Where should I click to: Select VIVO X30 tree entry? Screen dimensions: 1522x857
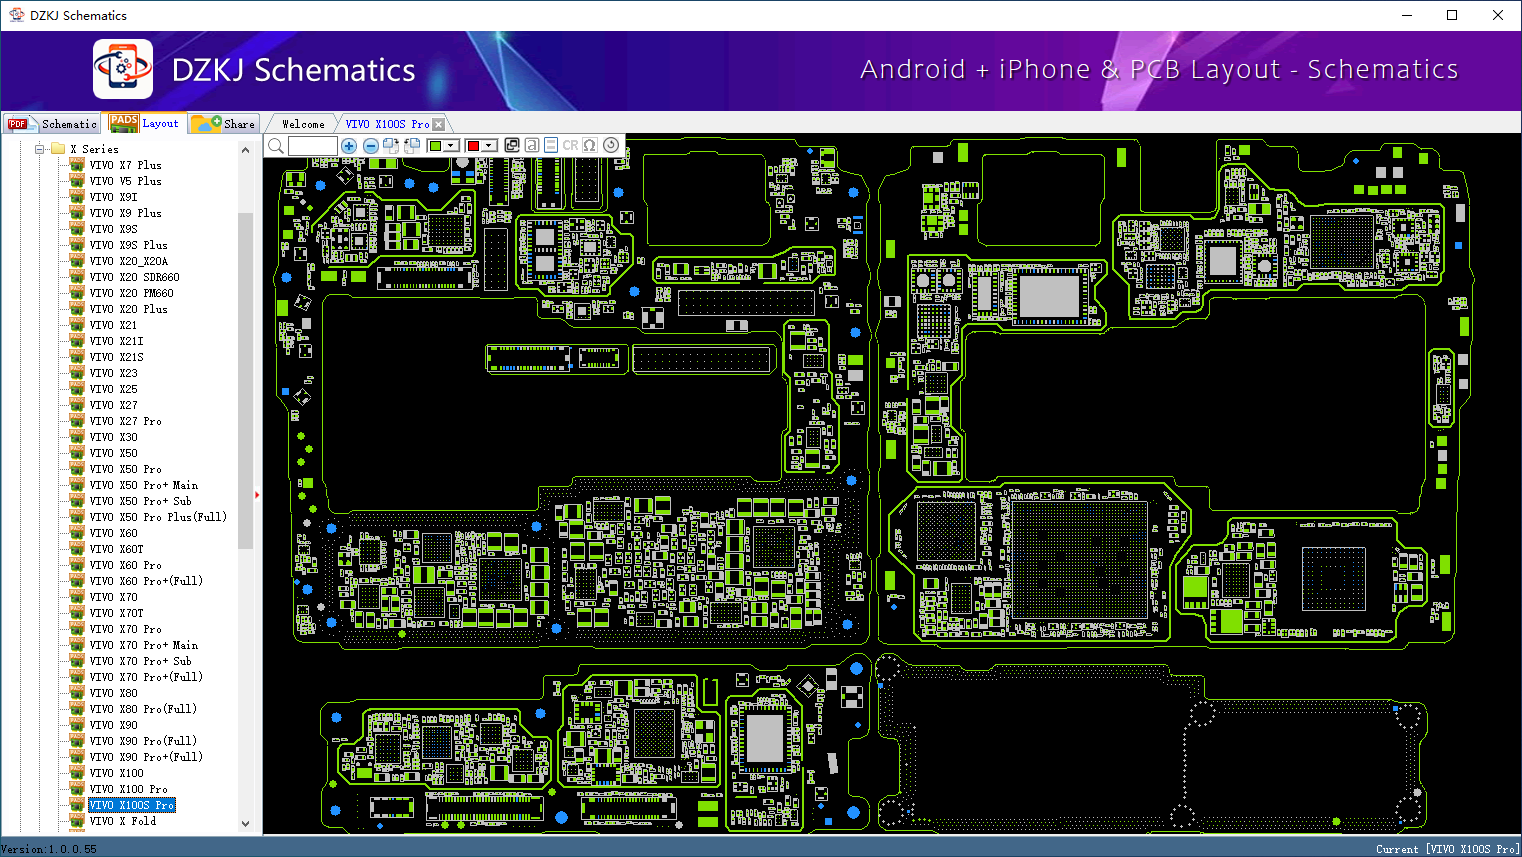[113, 437]
